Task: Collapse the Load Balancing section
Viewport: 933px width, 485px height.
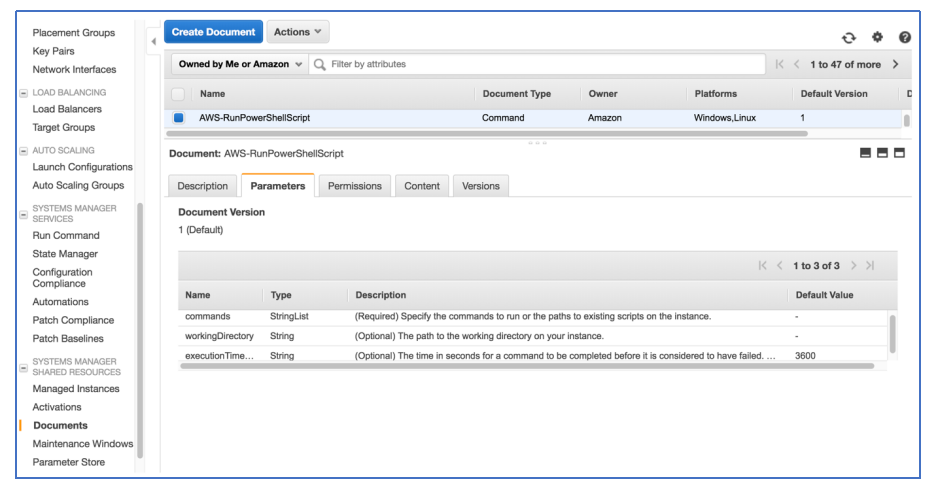Action: 23,93
